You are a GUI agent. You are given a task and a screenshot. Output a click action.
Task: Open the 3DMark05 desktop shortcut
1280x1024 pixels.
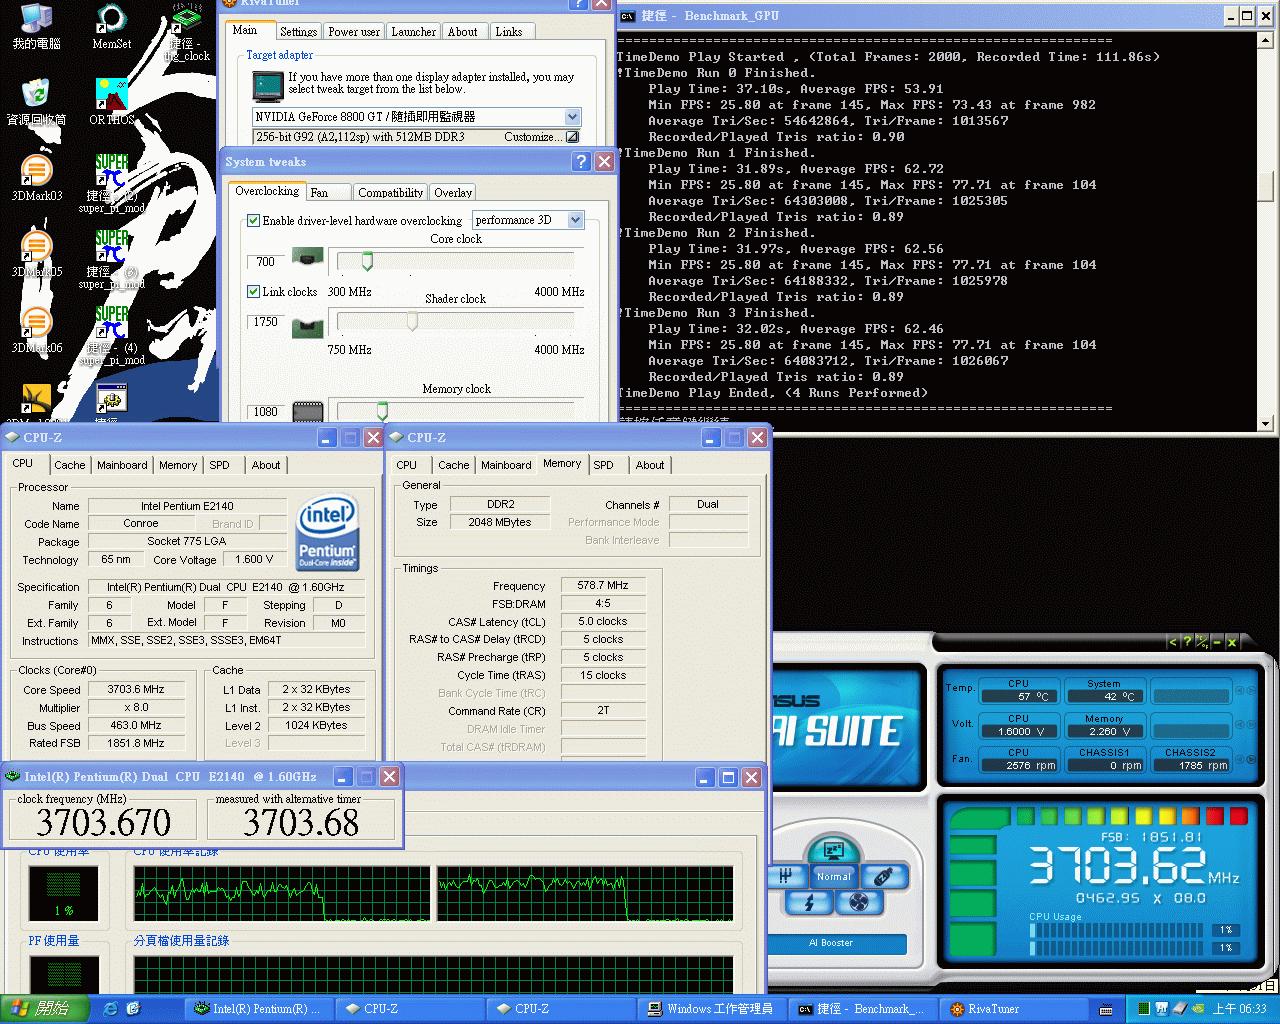(x=37, y=255)
